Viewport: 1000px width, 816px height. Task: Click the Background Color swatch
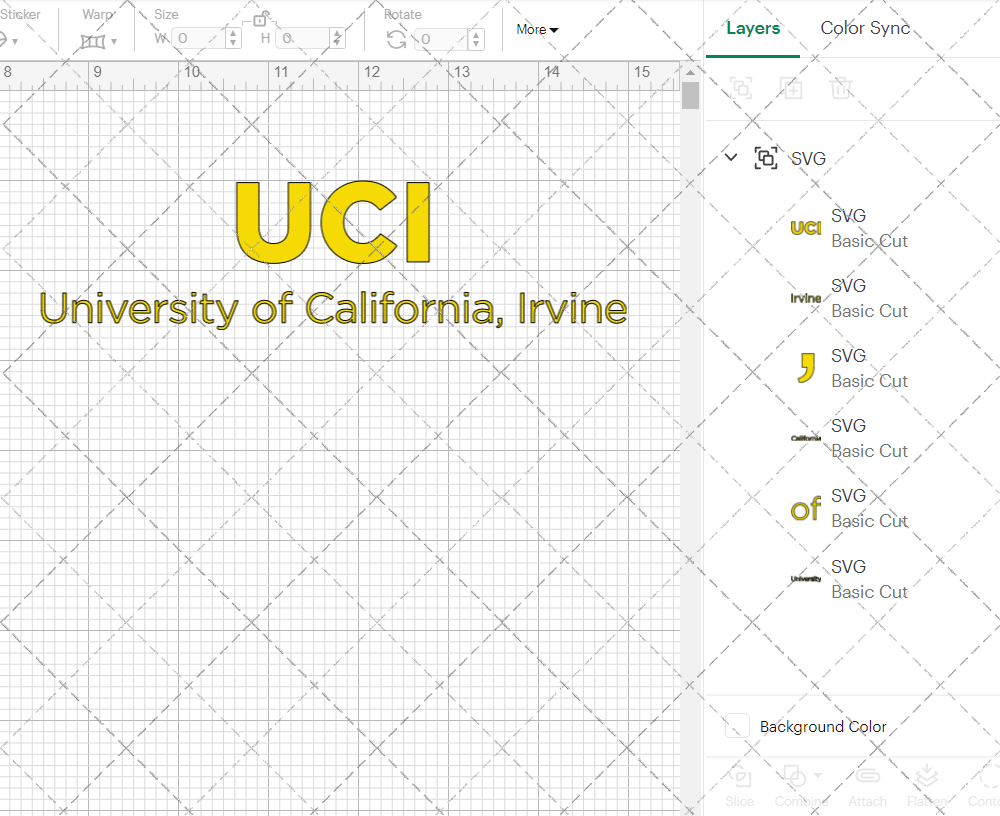coord(737,727)
